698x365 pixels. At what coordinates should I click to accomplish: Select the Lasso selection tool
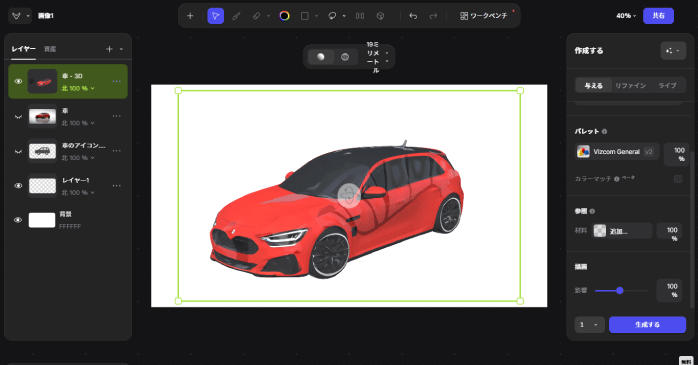333,16
